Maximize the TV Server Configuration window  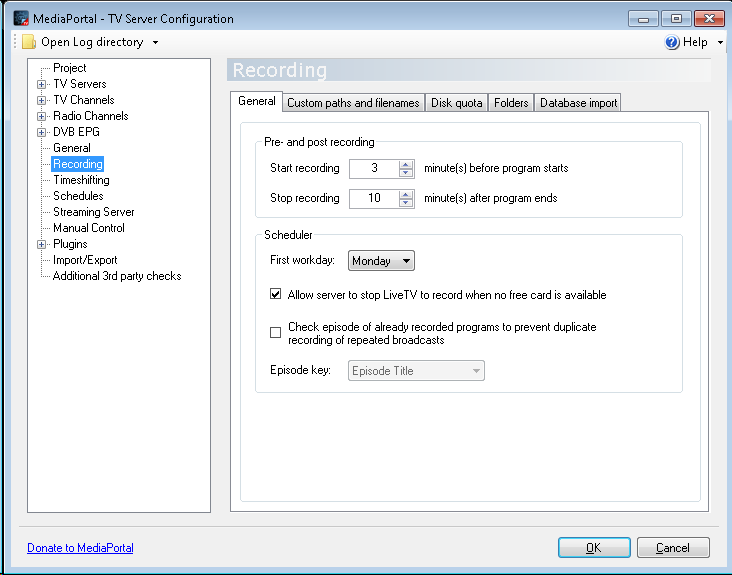pyautogui.click(x=676, y=19)
